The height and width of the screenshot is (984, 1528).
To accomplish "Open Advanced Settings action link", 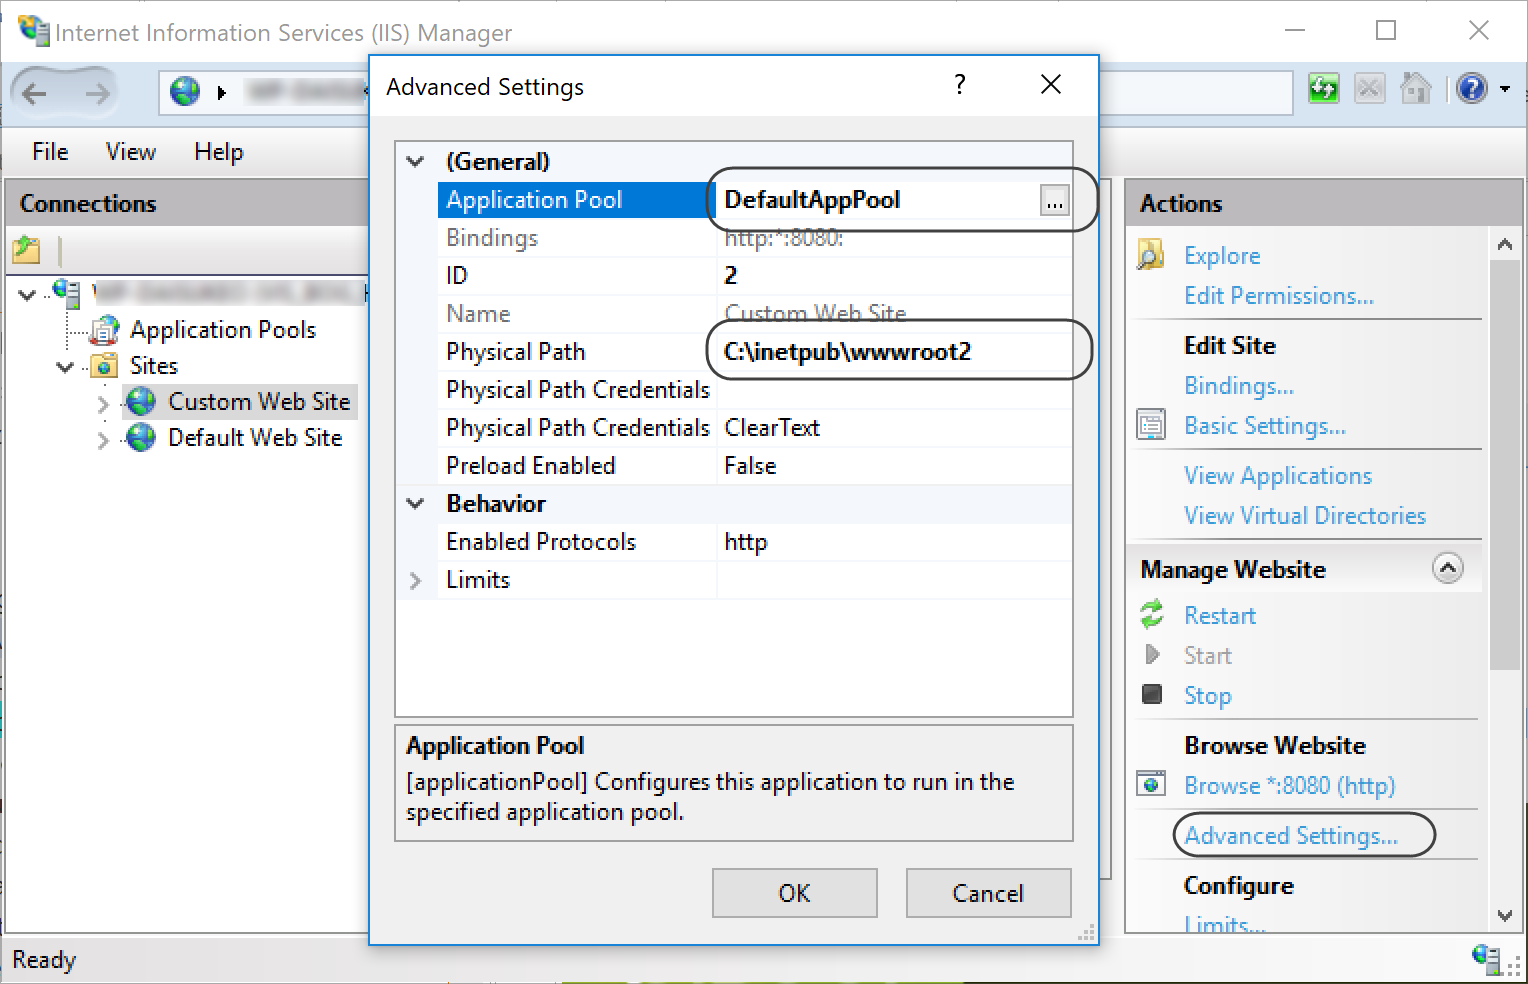I will click(1291, 836).
